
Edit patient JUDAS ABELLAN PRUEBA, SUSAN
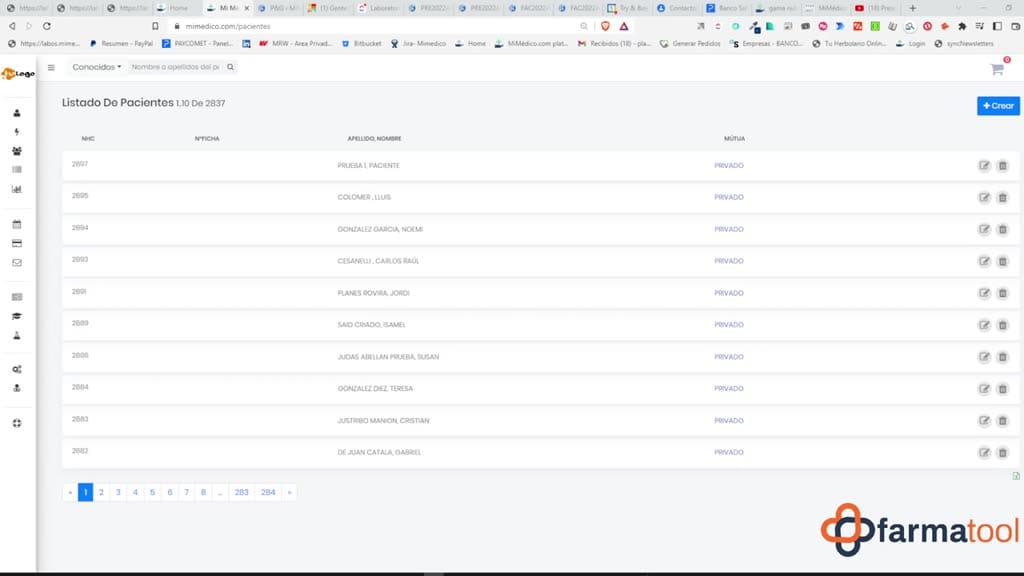coord(984,357)
